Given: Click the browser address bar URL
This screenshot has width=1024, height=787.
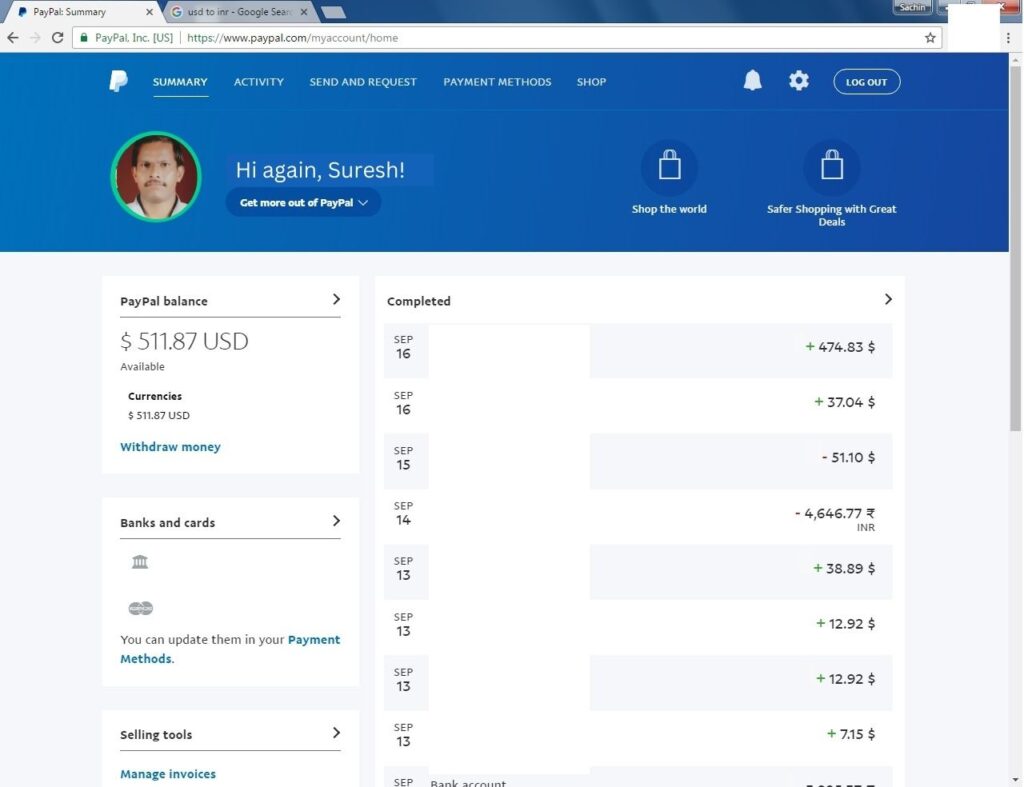Looking at the screenshot, I should point(293,38).
